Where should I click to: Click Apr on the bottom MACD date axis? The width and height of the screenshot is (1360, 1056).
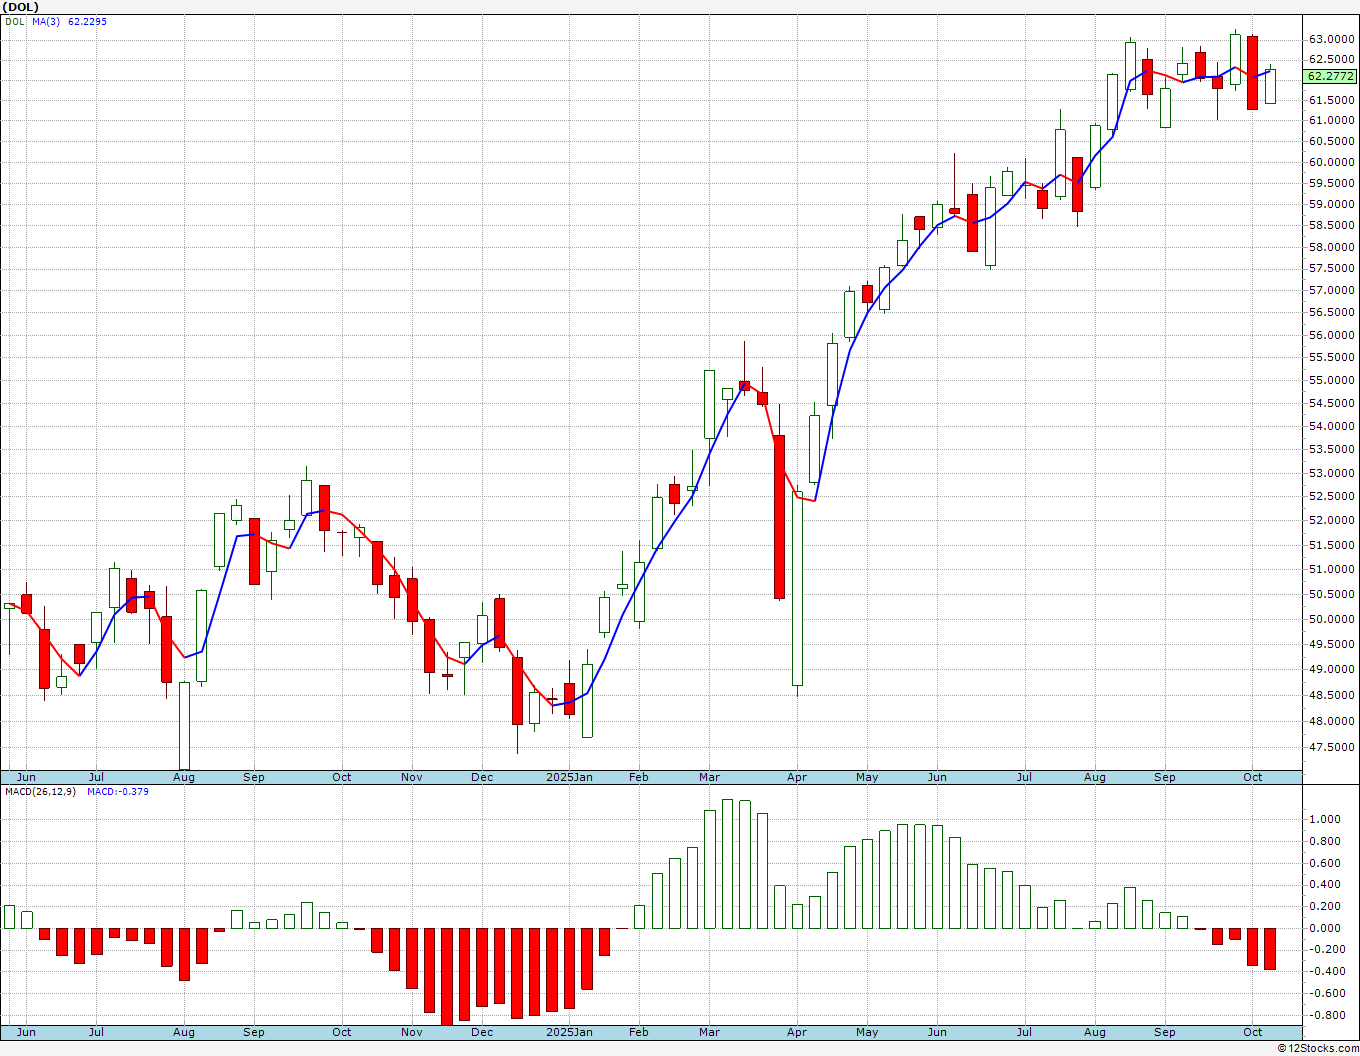pos(797,1032)
